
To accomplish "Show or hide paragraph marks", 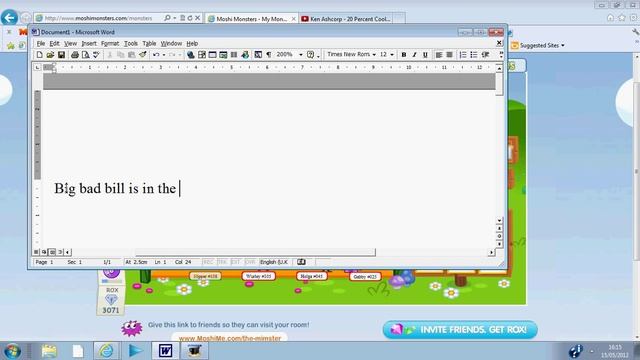I will (269, 55).
